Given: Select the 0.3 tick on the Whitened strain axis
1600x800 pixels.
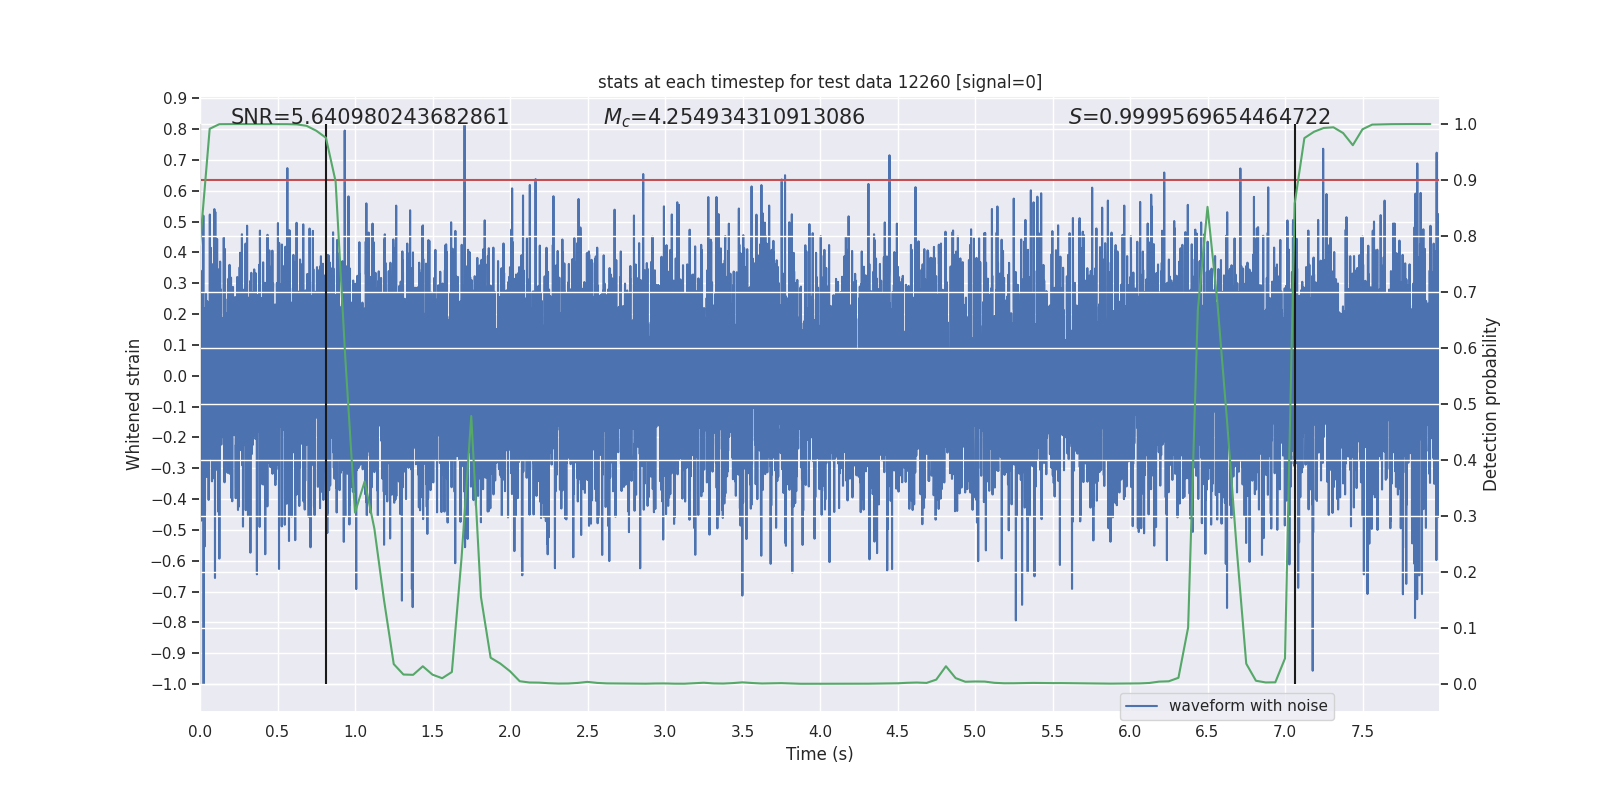Looking at the screenshot, I should [x=175, y=283].
